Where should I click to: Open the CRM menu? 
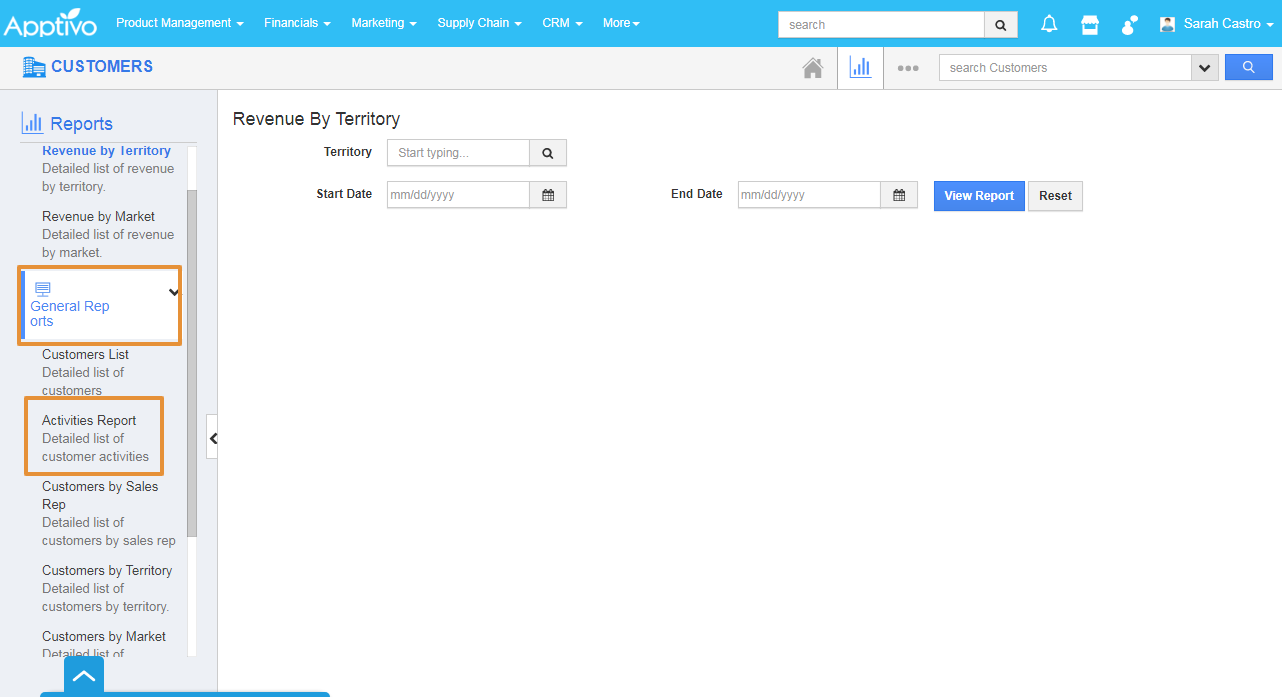[562, 23]
